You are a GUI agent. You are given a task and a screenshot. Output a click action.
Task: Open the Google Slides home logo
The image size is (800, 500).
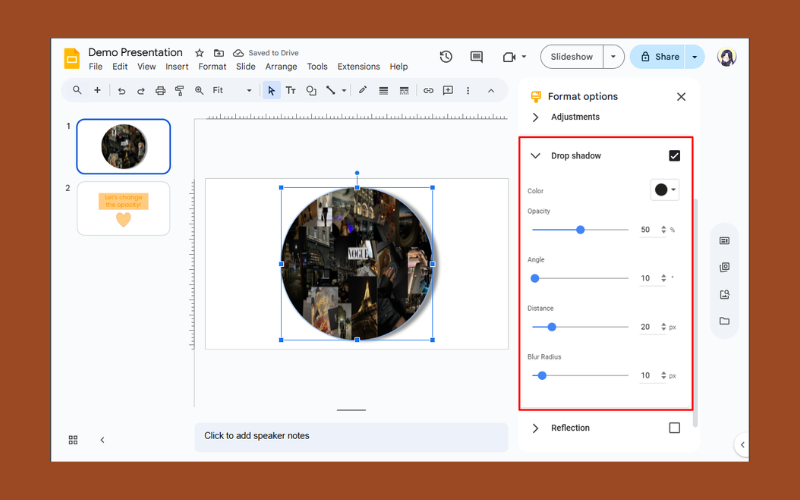pos(72,58)
